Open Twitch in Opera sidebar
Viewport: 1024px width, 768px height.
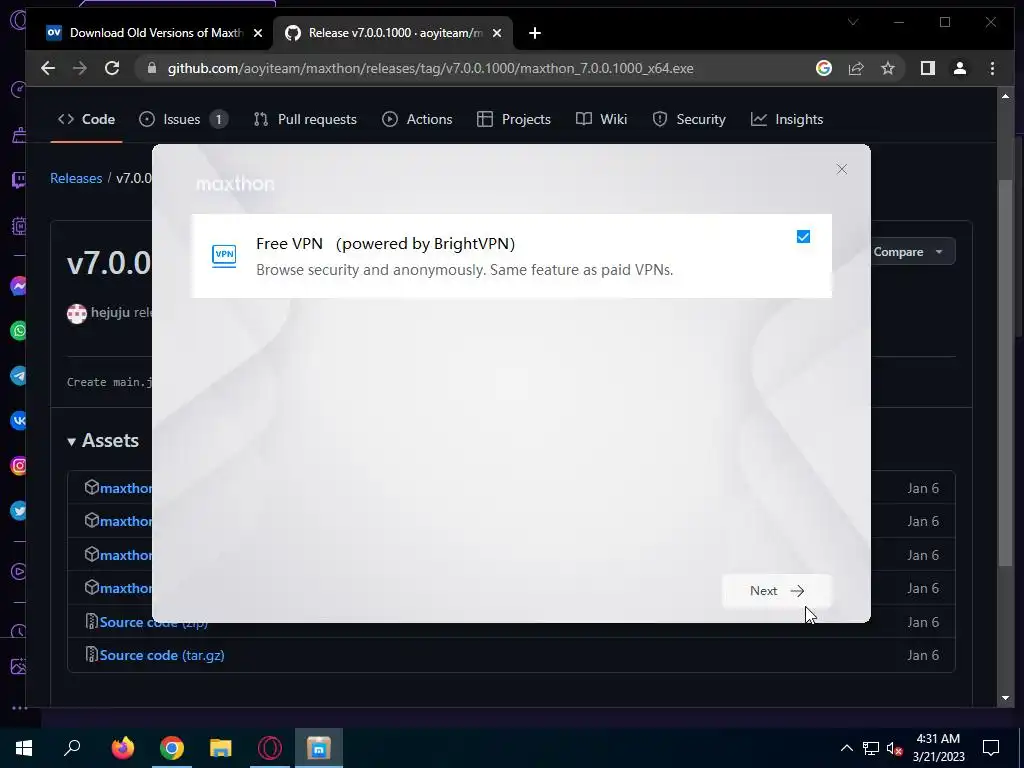coord(18,180)
